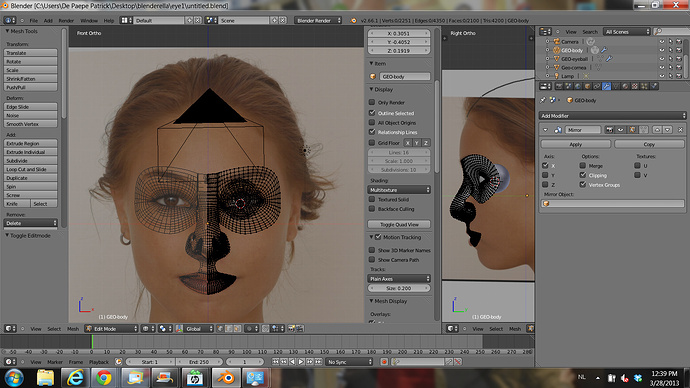The width and height of the screenshot is (690, 388).
Task: Move Mirror modifier up in stack
Action: (x=657, y=130)
